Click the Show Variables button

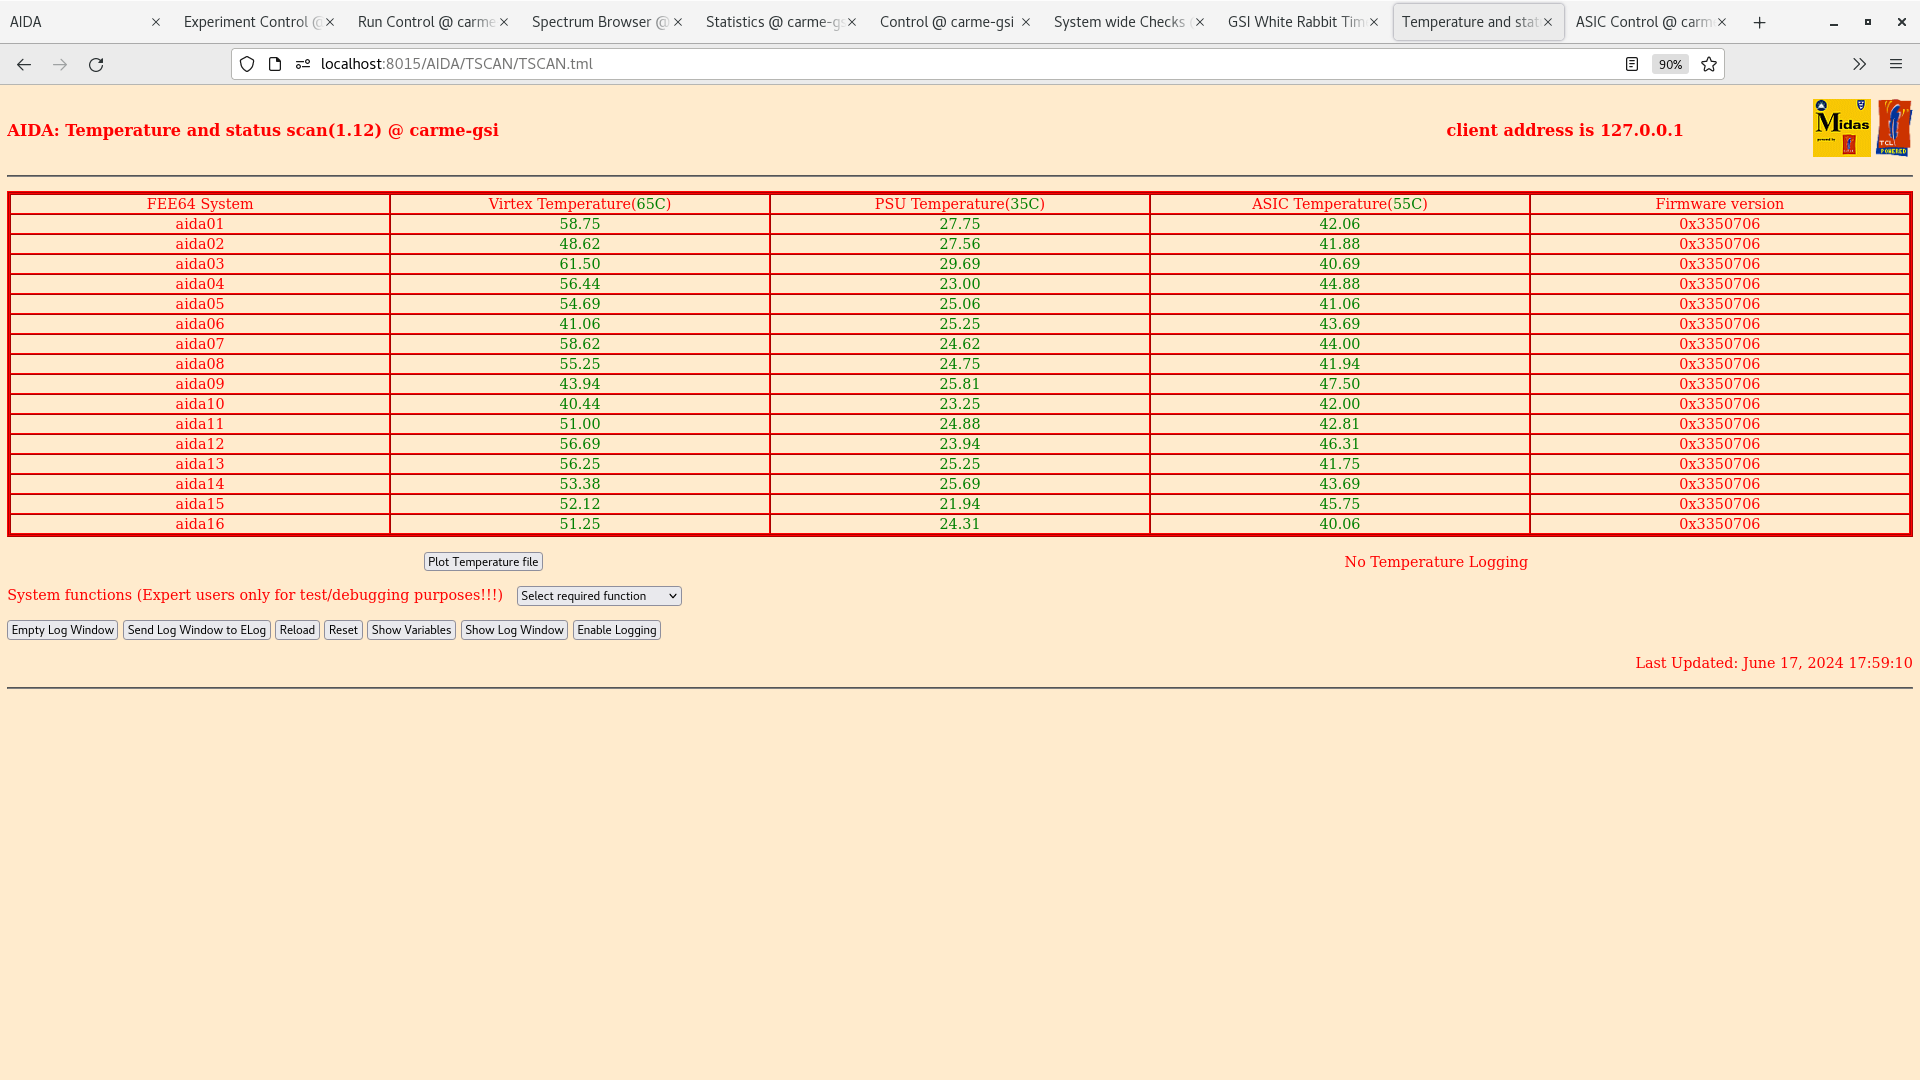410,629
